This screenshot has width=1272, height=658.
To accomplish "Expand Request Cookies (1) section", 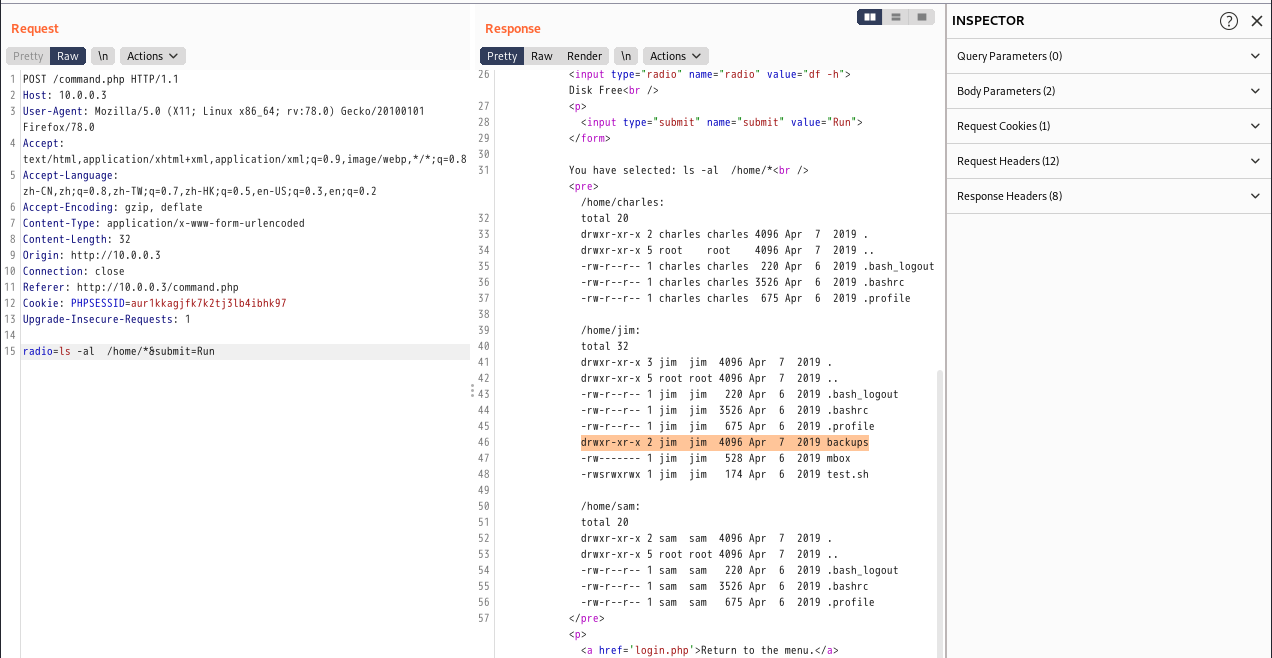I will click(1109, 126).
